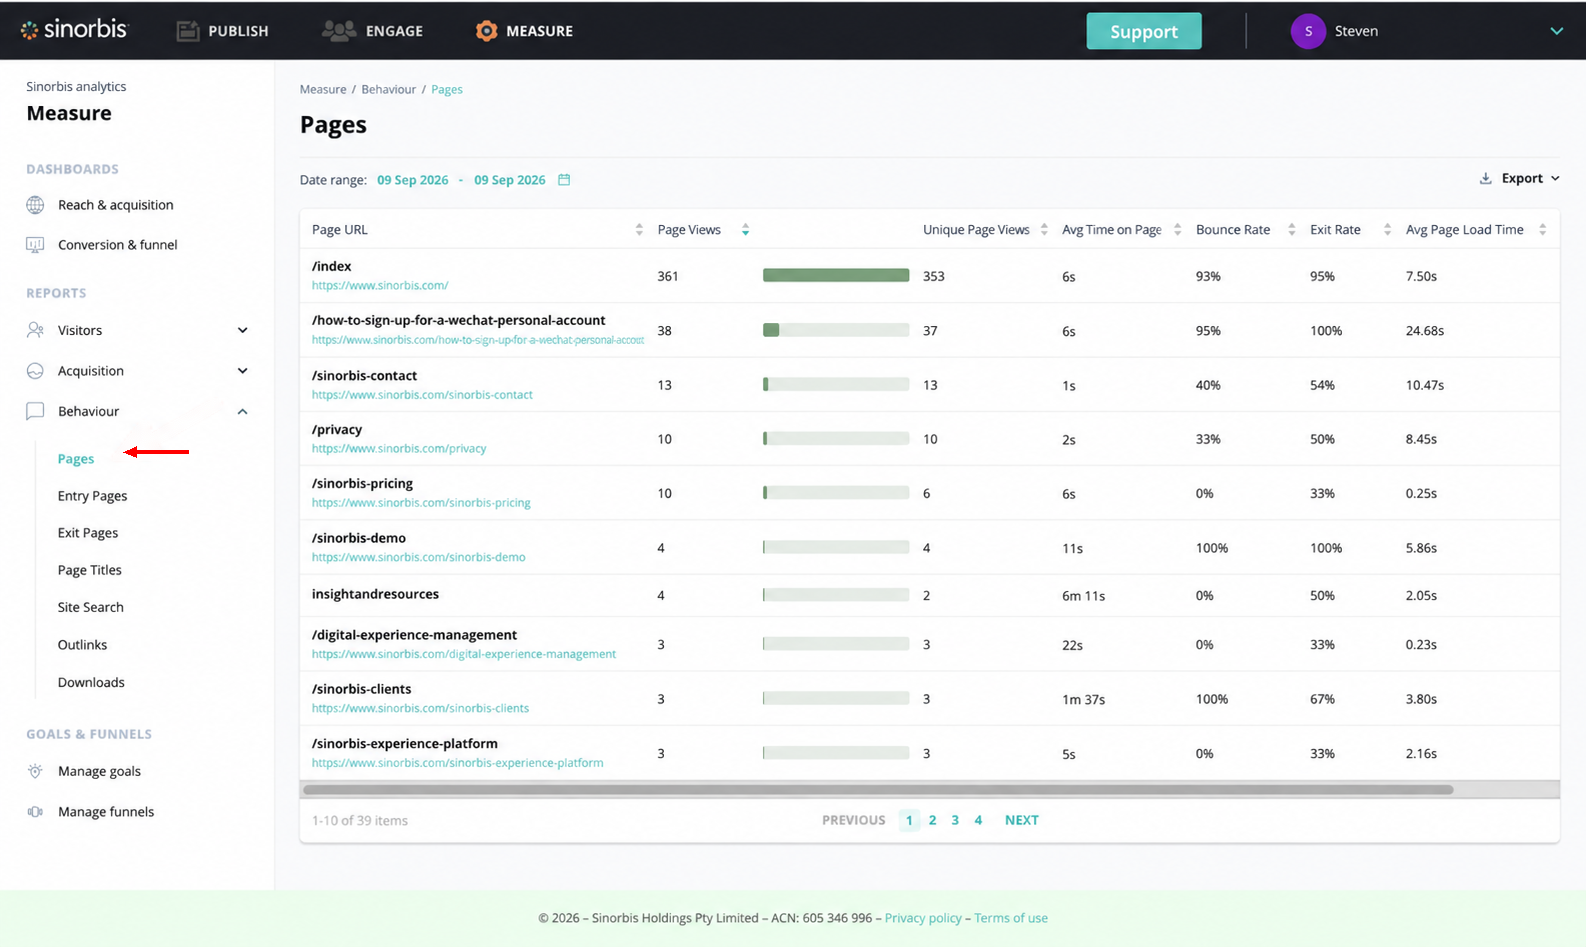Open the sinorbis-contact URL link

(422, 395)
